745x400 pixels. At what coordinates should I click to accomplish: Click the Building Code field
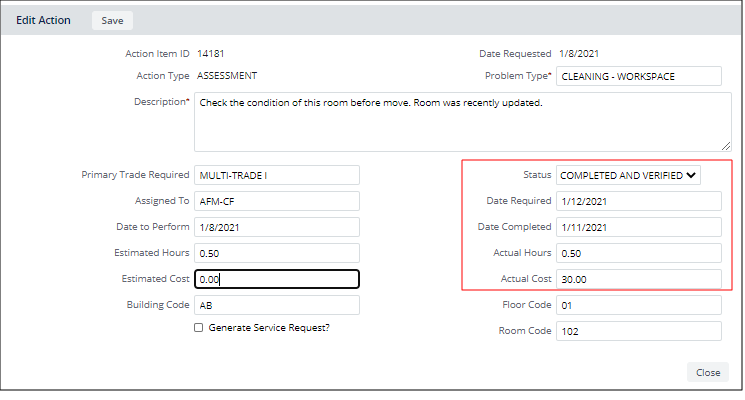coord(276,305)
